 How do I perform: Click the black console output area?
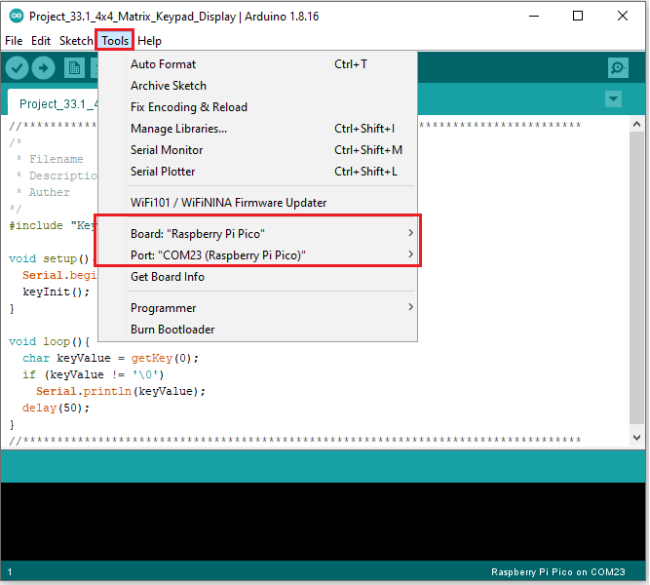(323, 522)
